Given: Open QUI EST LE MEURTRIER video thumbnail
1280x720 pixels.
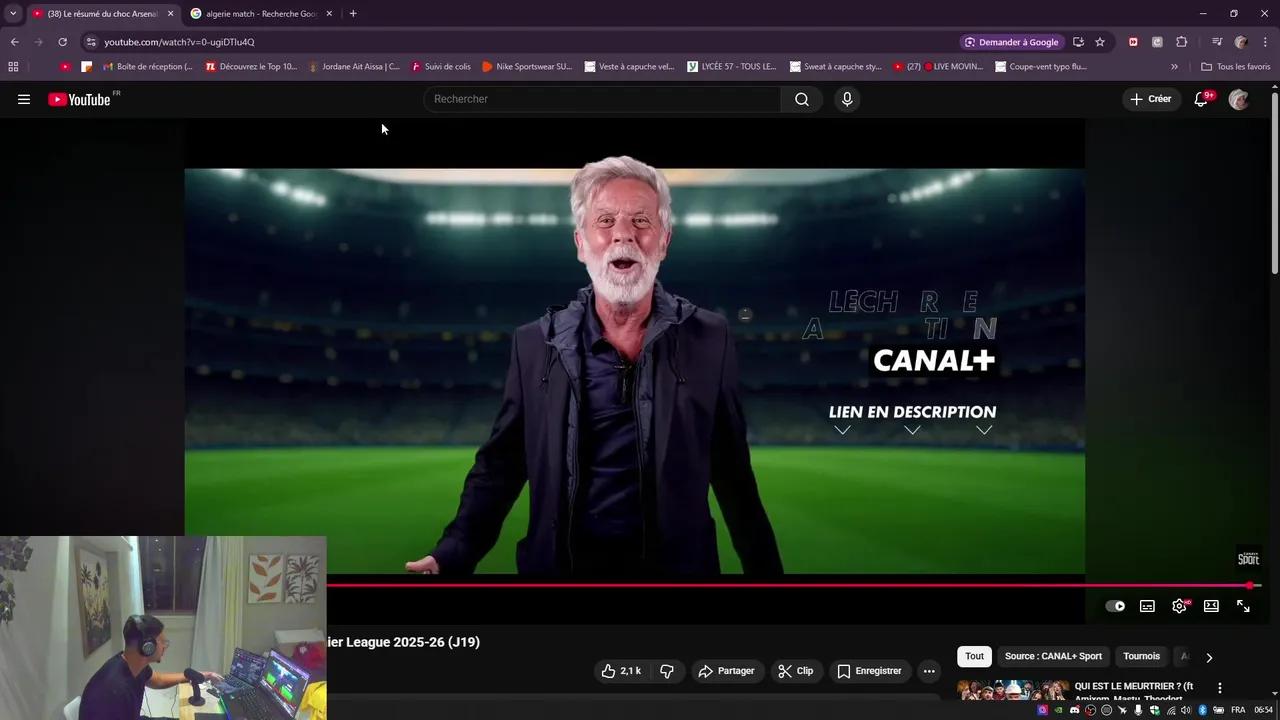Looking at the screenshot, I should 1013,690.
